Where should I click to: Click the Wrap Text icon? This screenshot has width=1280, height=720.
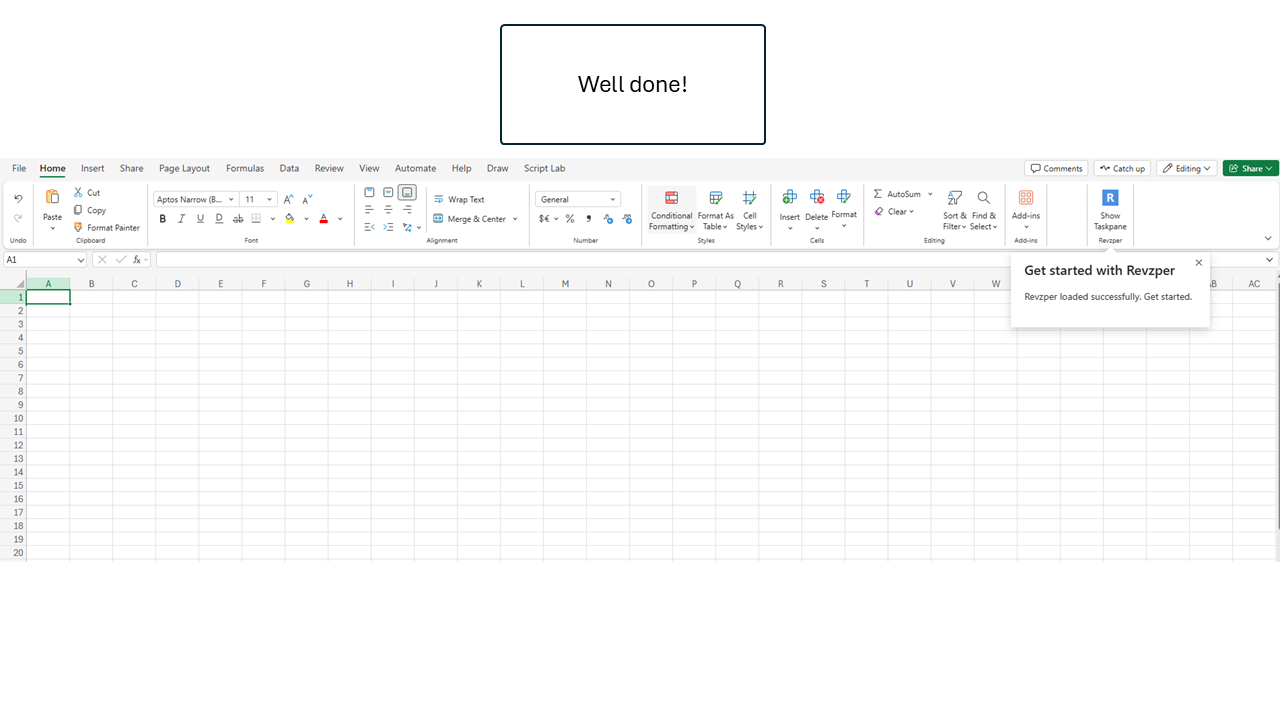point(438,200)
